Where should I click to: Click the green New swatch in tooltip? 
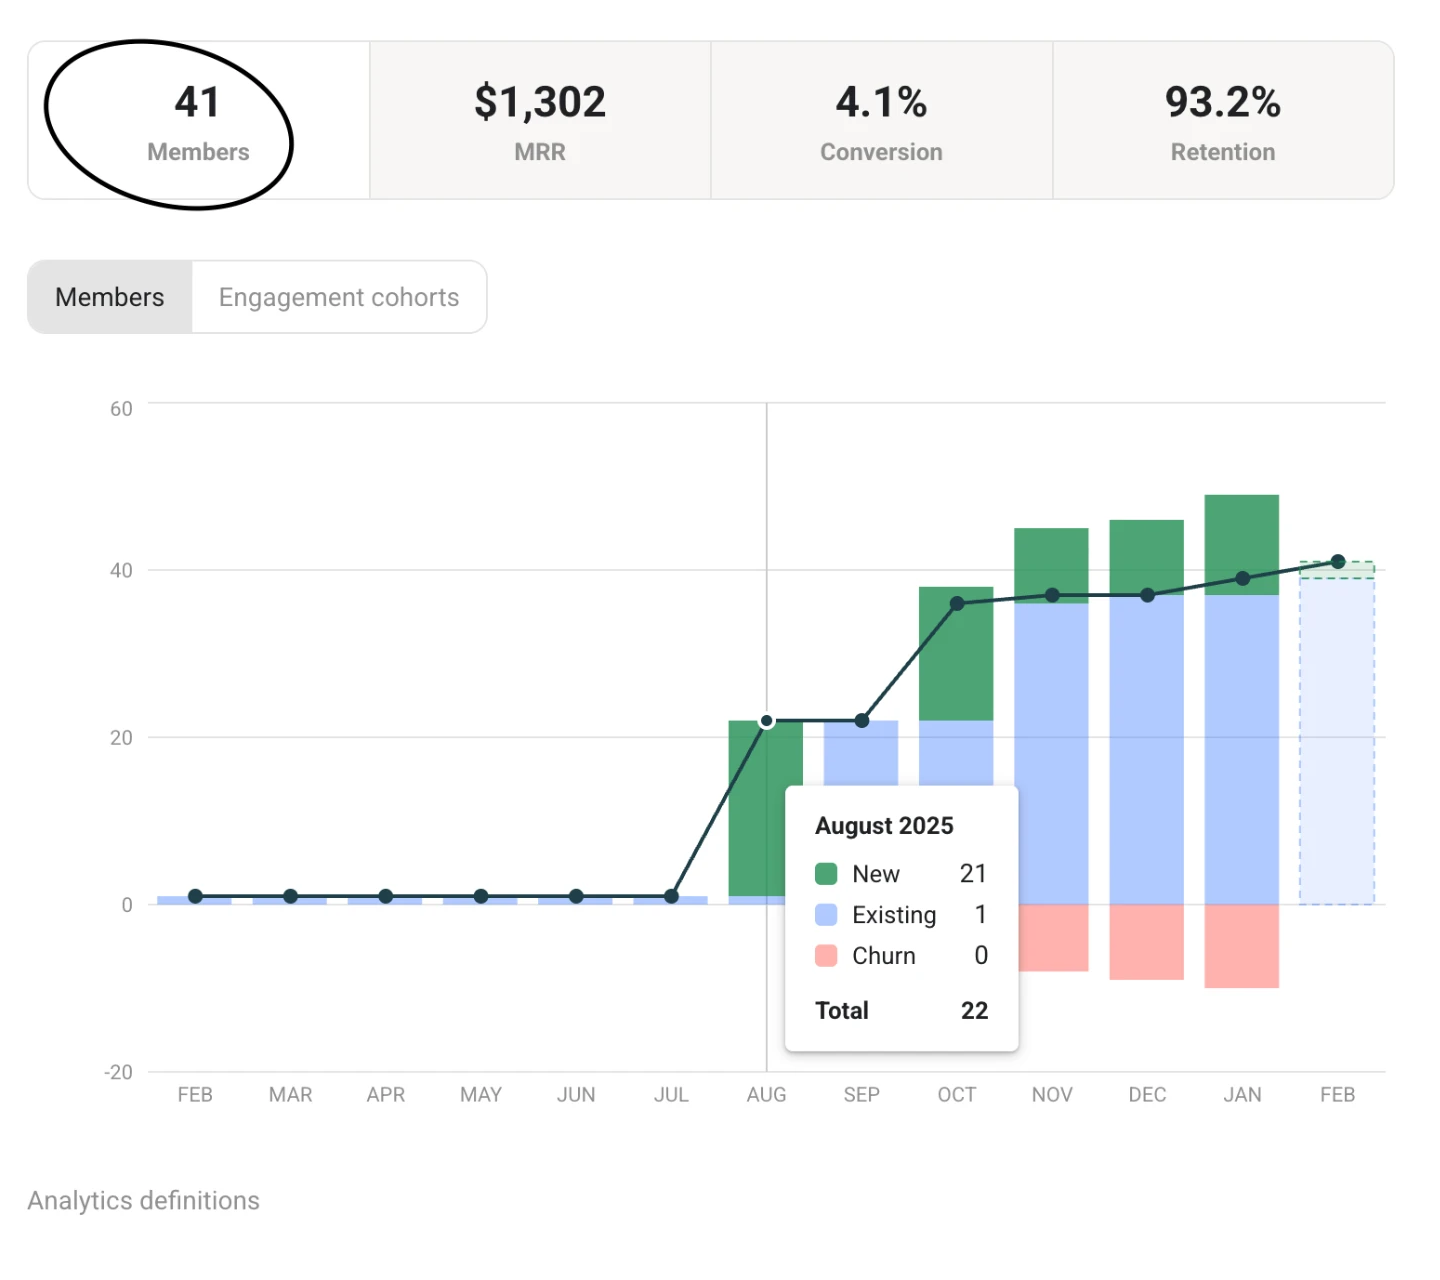826,874
